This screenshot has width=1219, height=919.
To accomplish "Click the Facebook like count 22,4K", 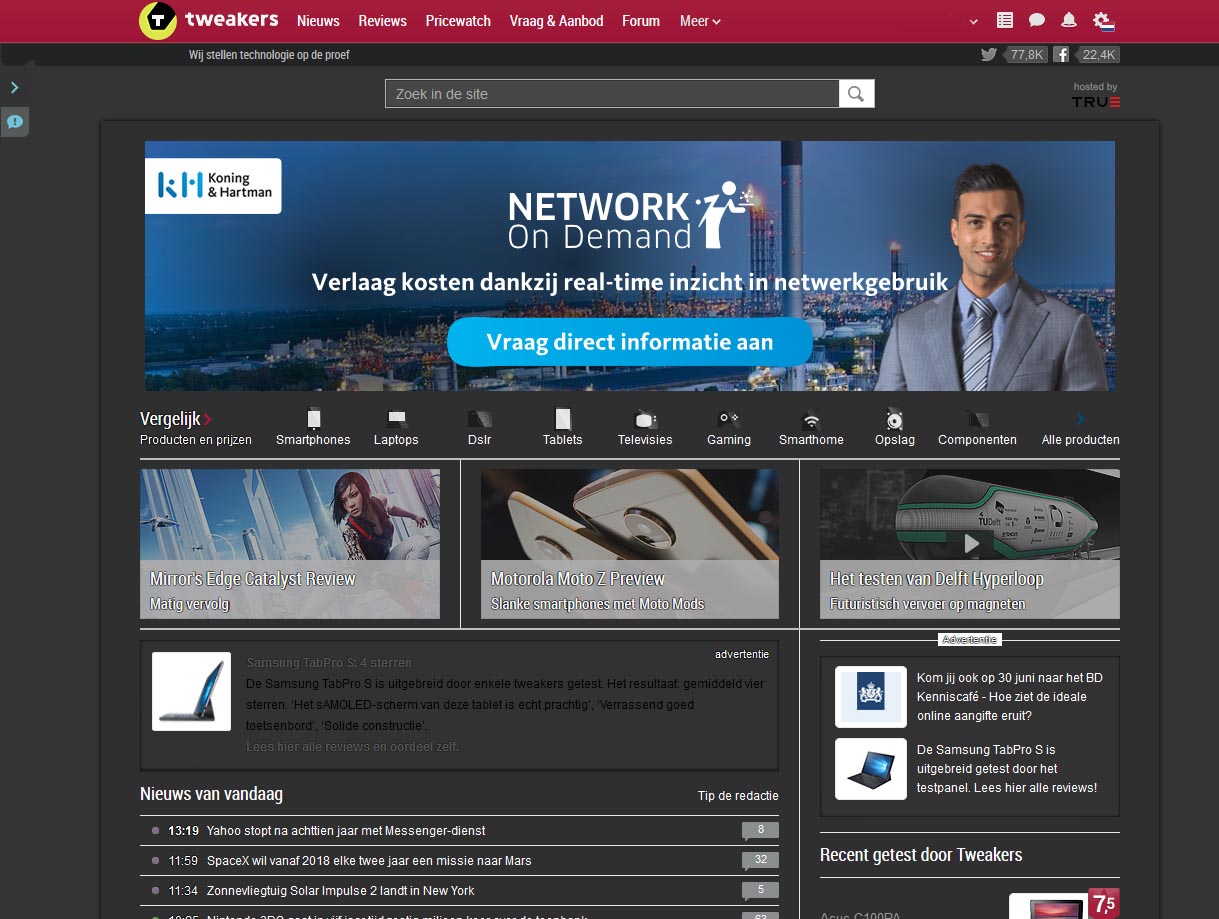I will 1098,55.
